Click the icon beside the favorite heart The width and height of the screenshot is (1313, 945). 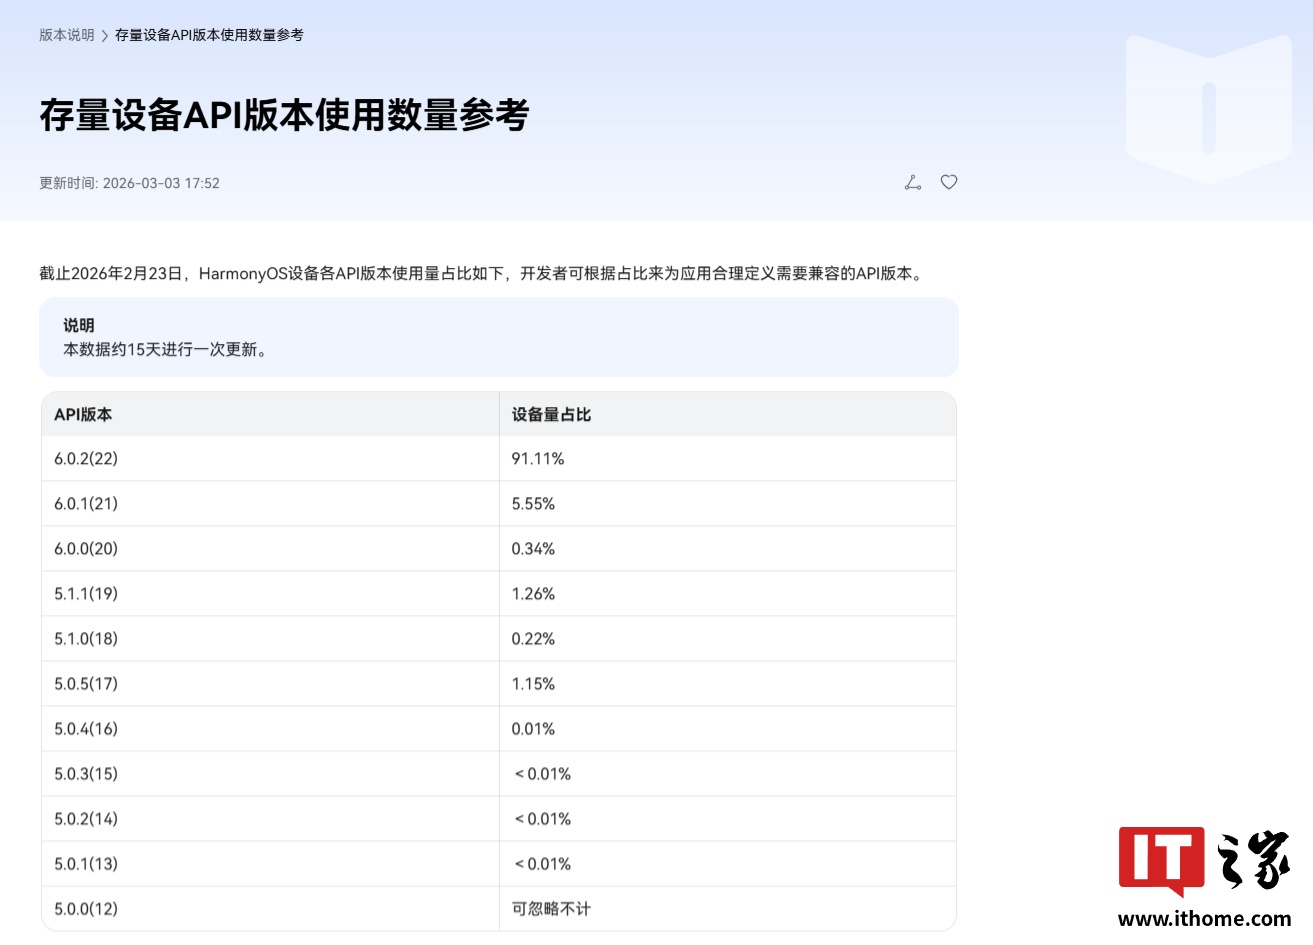click(913, 182)
